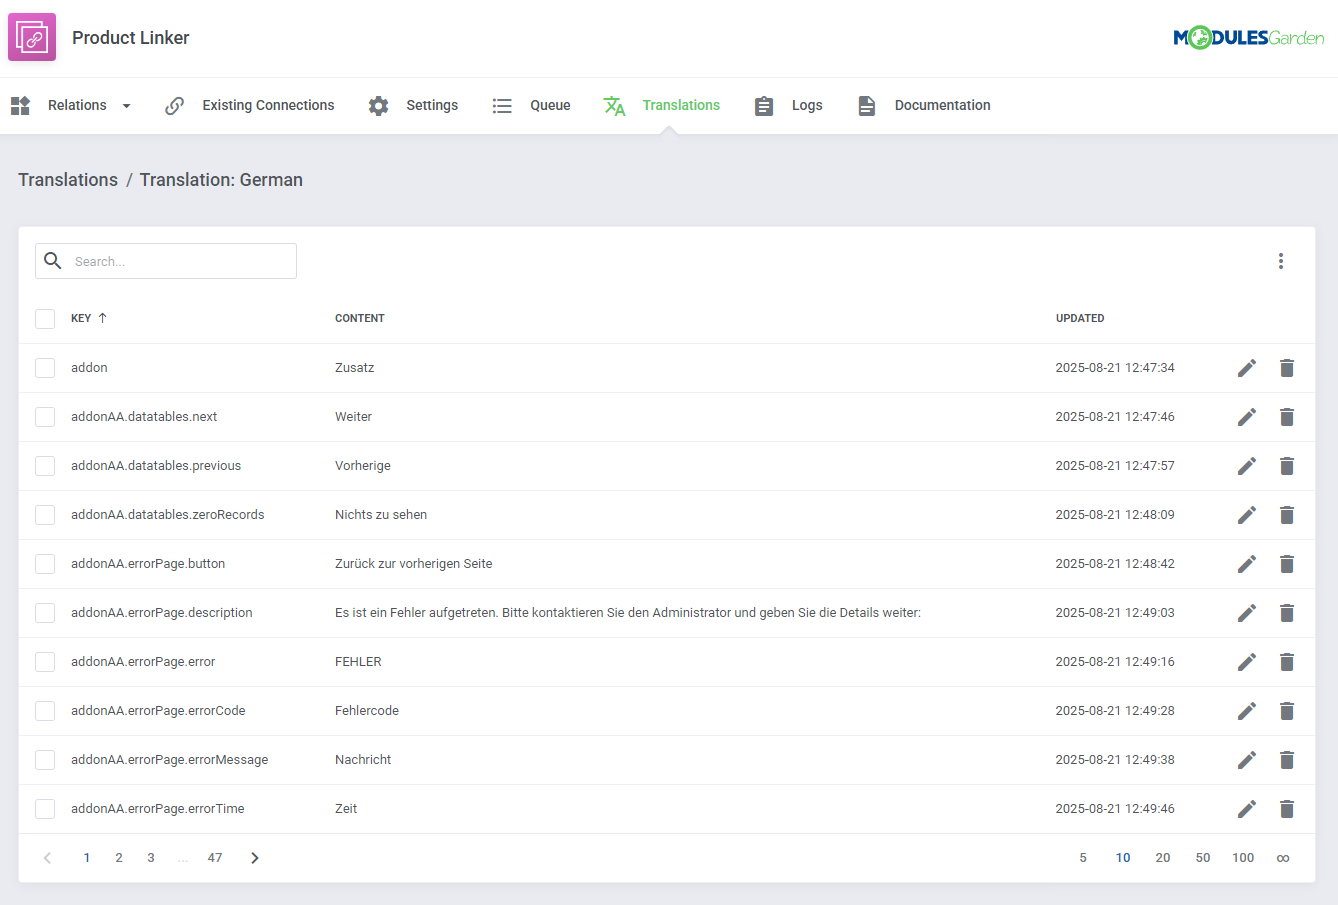Delete the 'addonAA.errorPage.error' entry trash icon
1338x905 pixels.
coord(1287,662)
